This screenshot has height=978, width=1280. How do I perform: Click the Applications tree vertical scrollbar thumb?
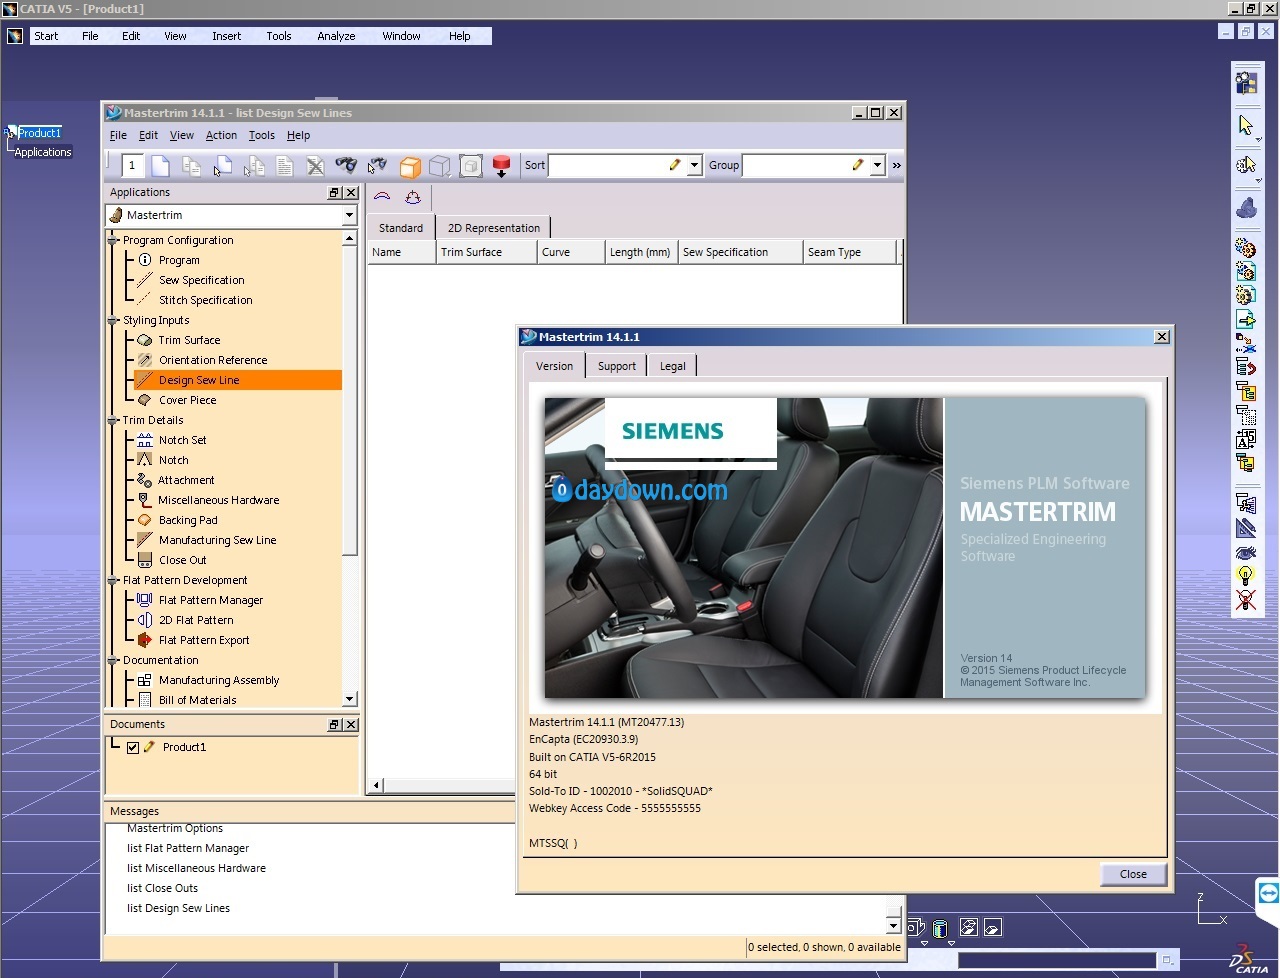[x=349, y=400]
